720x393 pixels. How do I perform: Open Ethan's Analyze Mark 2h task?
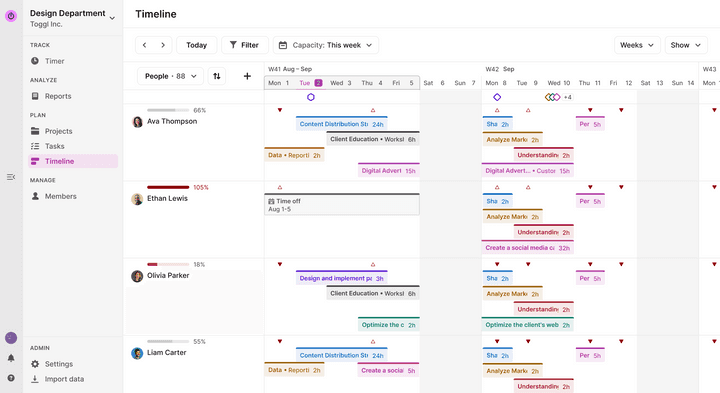pyautogui.click(x=512, y=216)
